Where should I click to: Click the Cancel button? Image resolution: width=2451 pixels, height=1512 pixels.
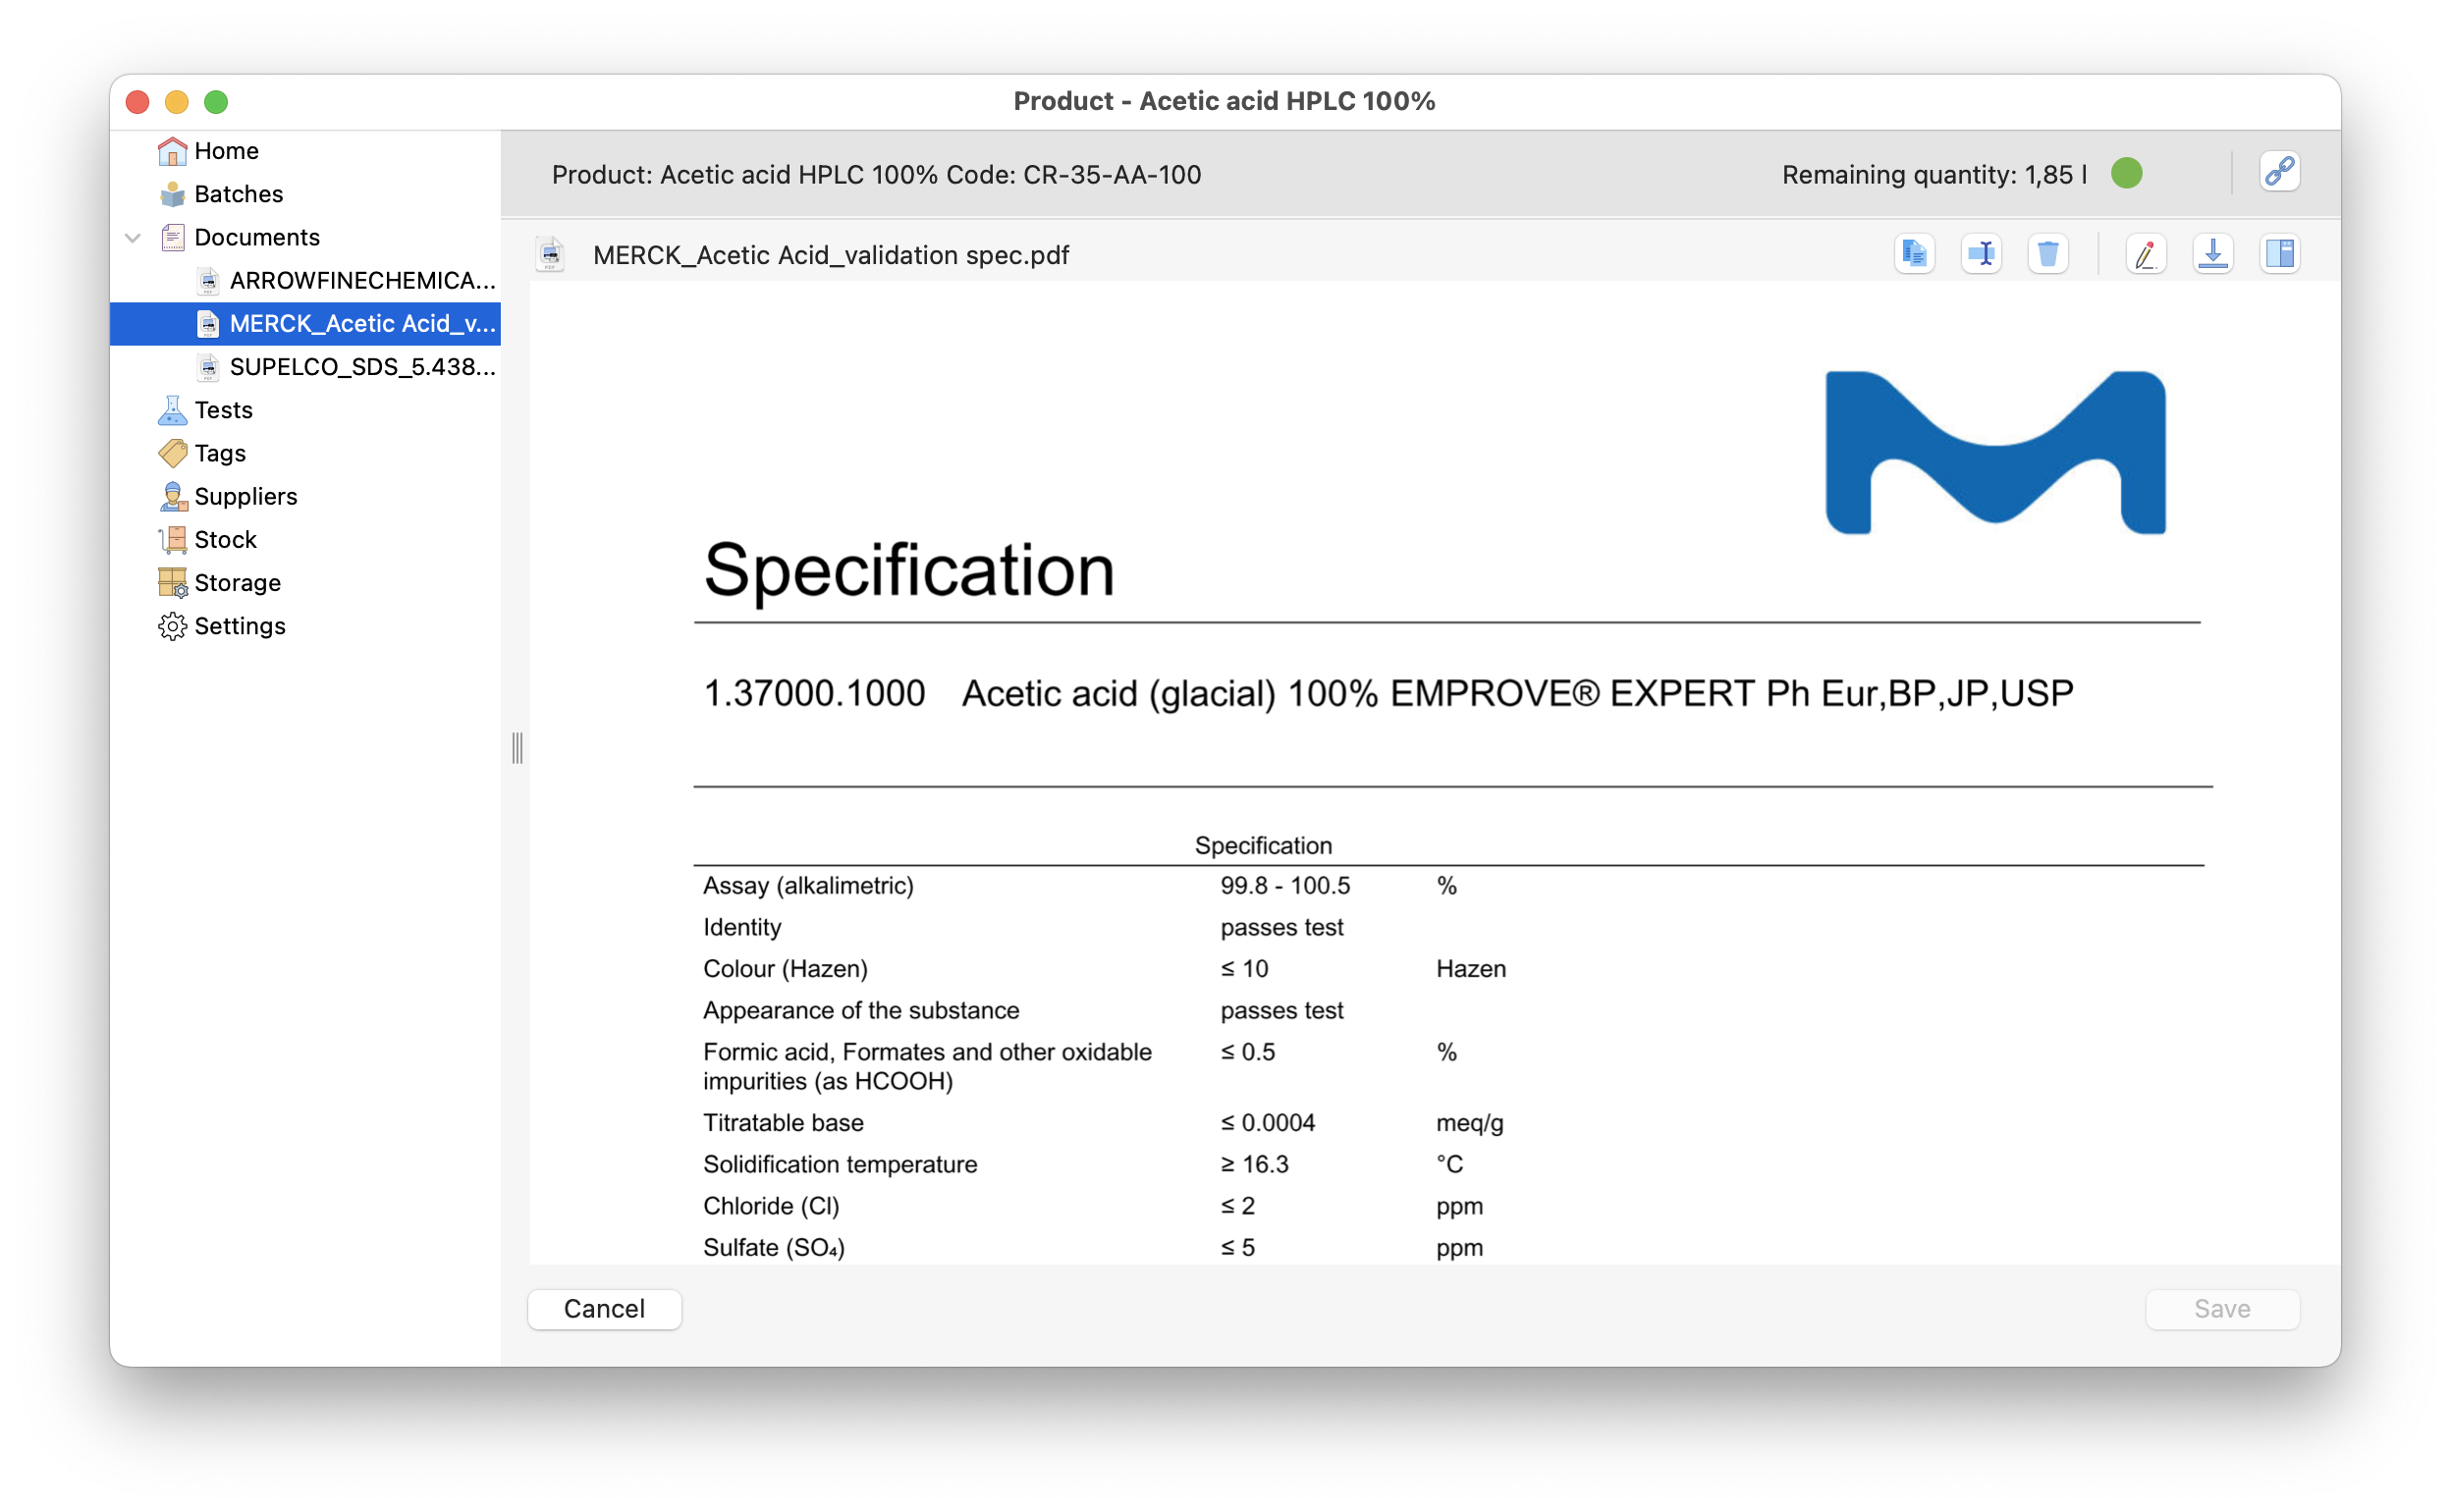(604, 1309)
